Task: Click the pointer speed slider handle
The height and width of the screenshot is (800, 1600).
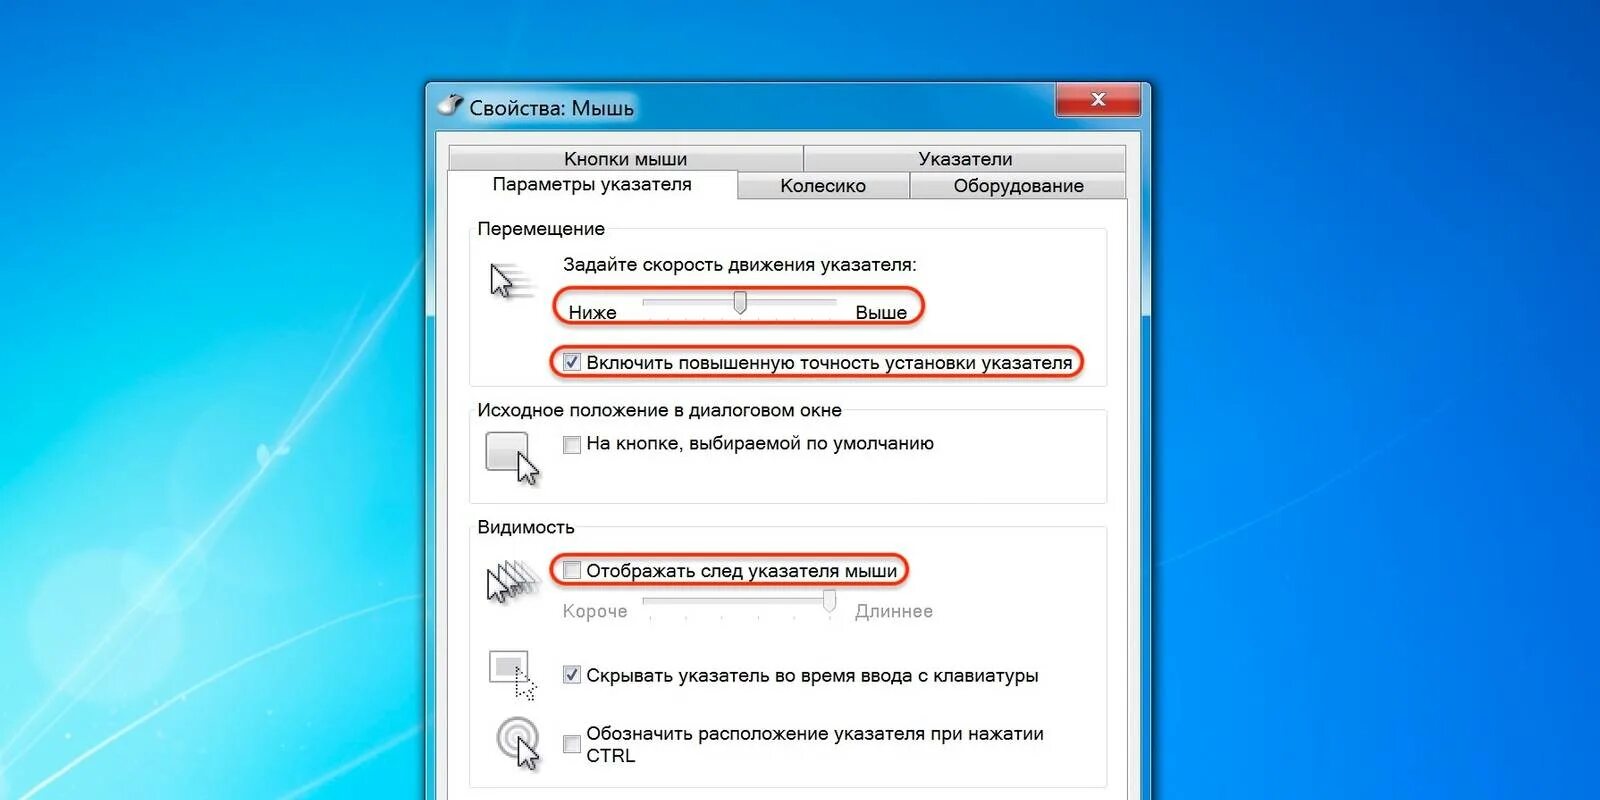Action: point(740,302)
